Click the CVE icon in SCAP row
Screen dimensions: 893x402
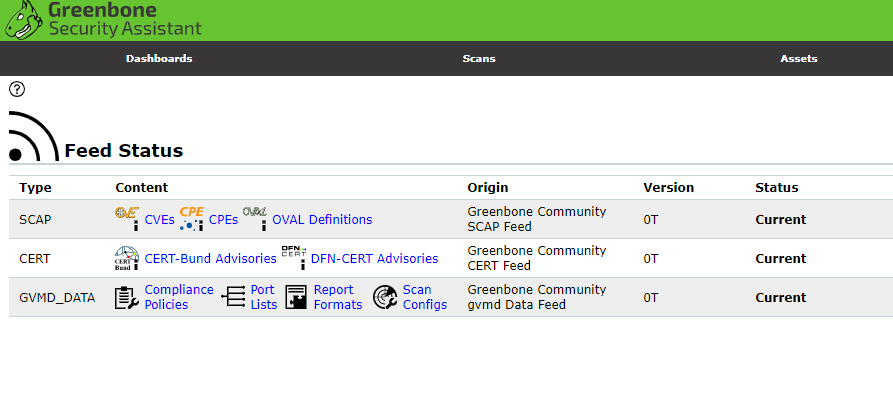(128, 219)
